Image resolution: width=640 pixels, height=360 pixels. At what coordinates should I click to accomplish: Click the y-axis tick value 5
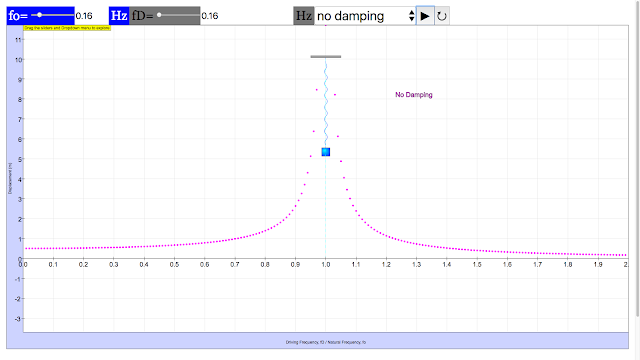pyautogui.click(x=20, y=159)
